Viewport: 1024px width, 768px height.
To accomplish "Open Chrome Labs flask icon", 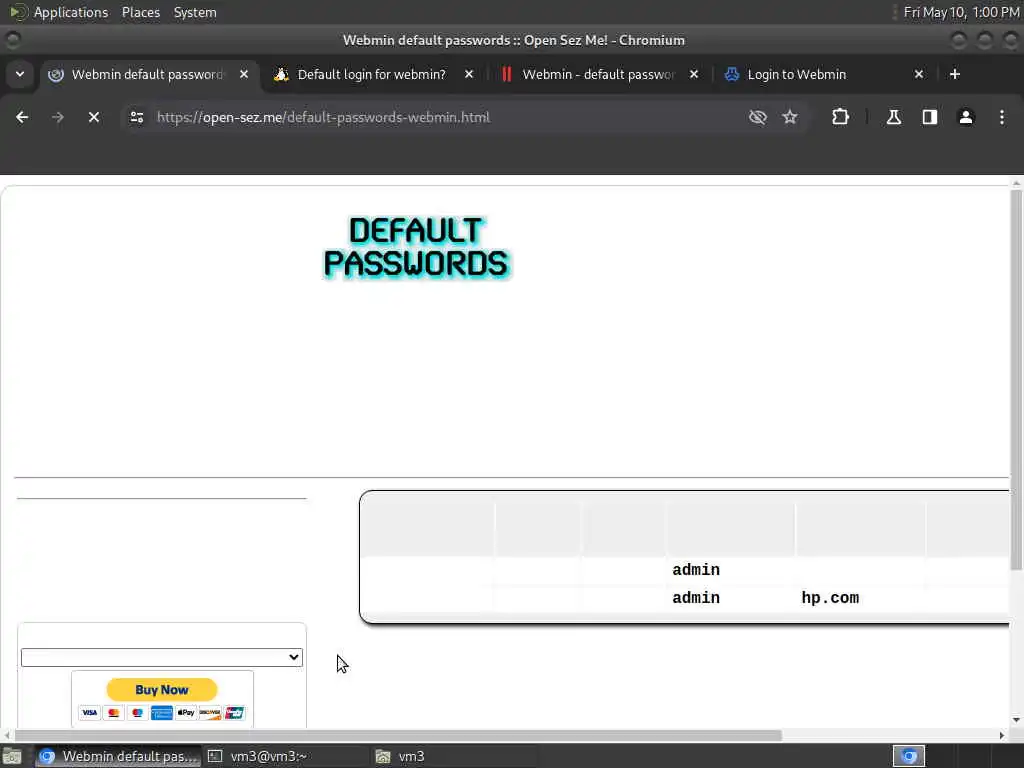I will (893, 117).
